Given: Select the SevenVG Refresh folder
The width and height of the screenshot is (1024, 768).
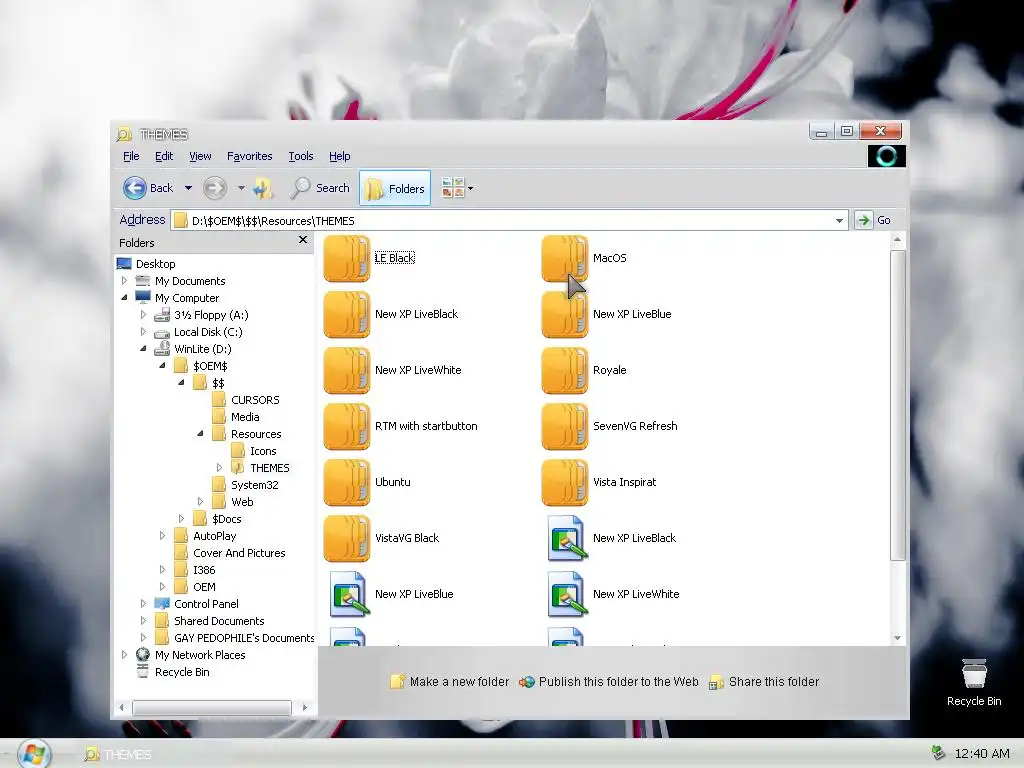Looking at the screenshot, I should tap(609, 426).
